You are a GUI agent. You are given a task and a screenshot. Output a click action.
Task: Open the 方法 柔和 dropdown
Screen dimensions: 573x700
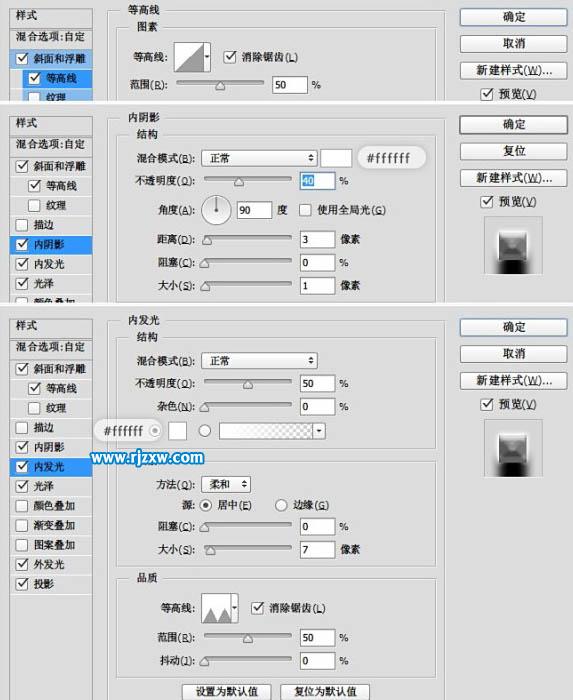(x=226, y=484)
